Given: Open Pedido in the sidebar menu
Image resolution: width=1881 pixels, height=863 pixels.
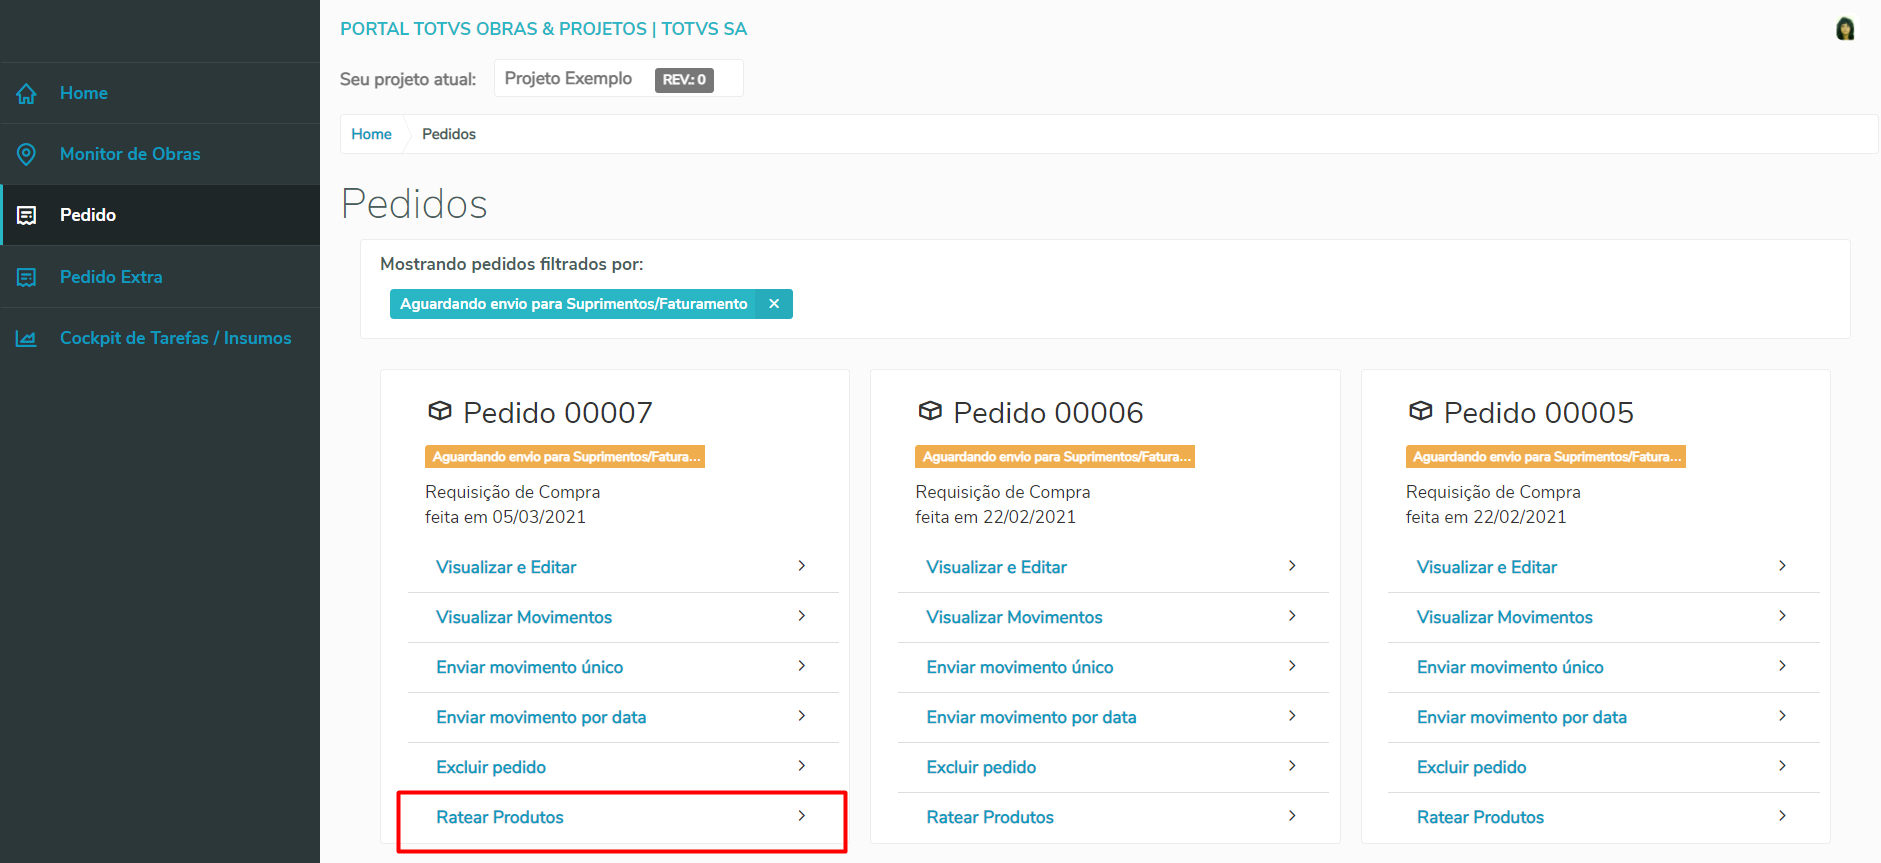Looking at the screenshot, I should click(88, 215).
